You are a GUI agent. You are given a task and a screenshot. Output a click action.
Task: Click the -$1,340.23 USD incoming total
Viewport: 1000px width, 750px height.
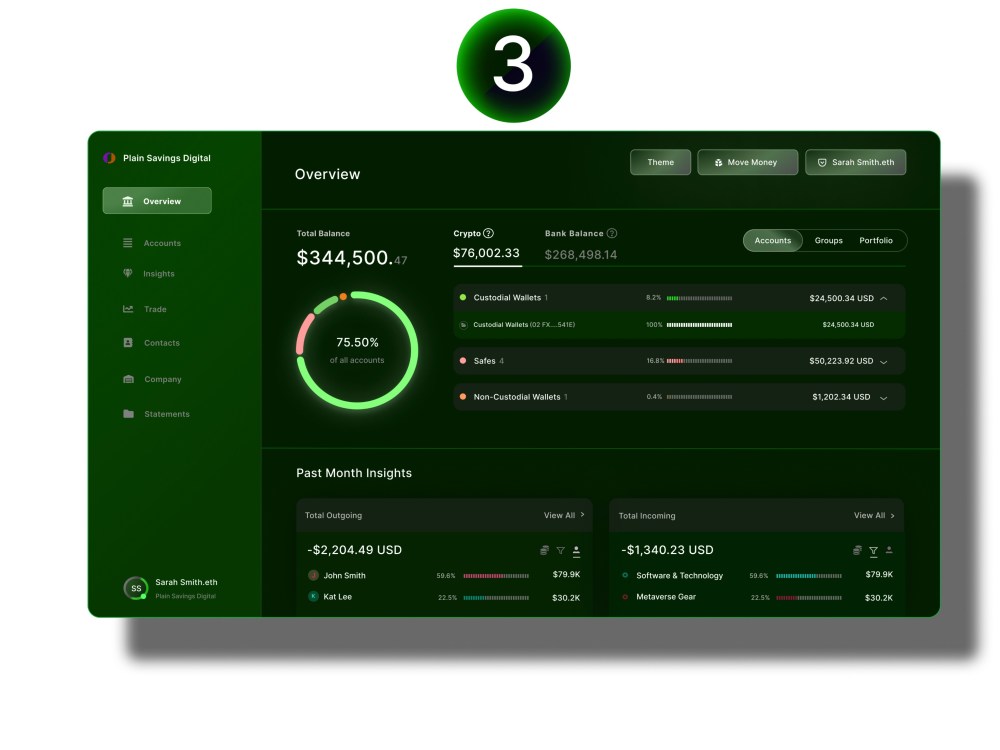pyautogui.click(x=667, y=550)
